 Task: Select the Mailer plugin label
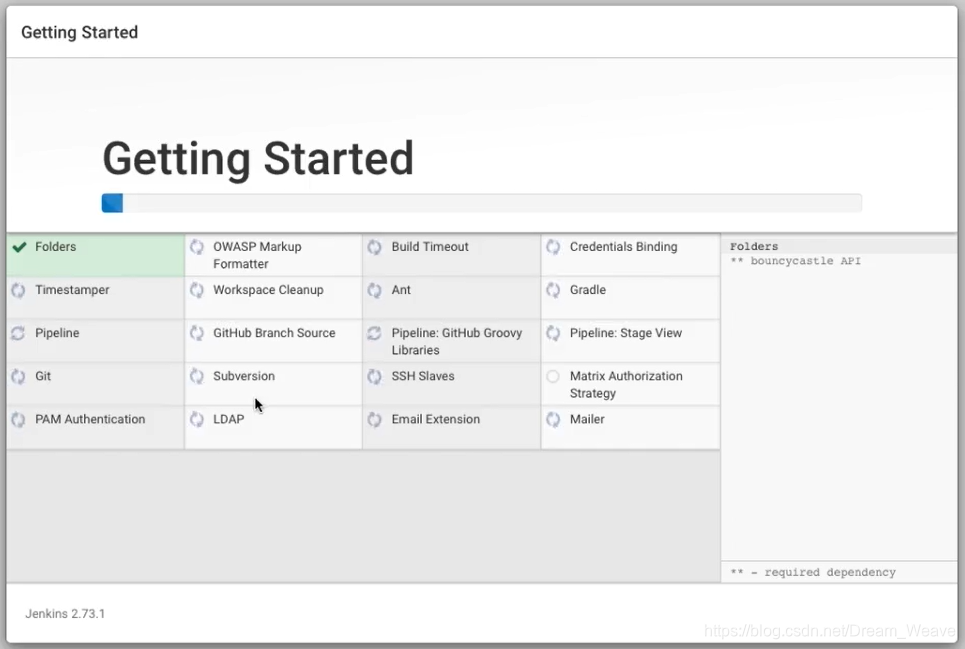pyautogui.click(x=587, y=419)
